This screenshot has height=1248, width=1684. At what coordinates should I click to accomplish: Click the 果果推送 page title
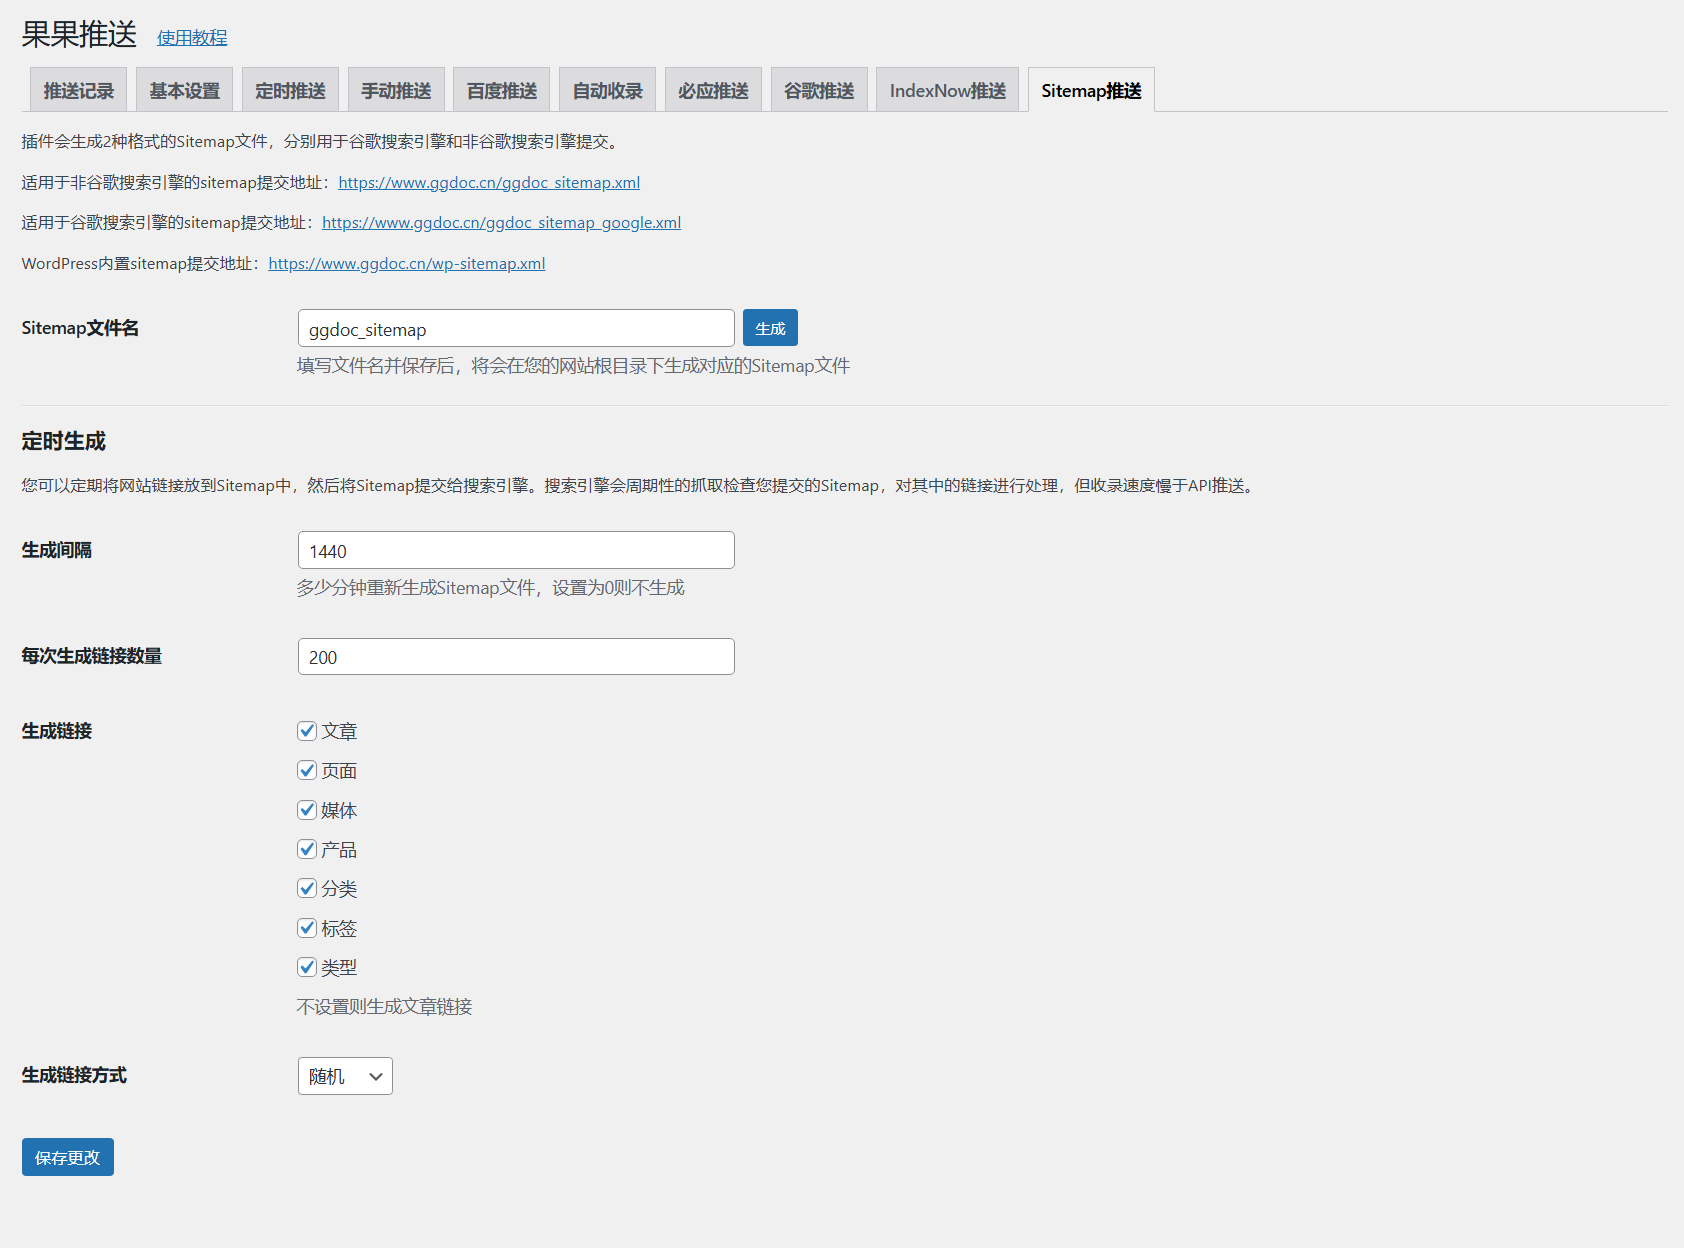coord(79,34)
